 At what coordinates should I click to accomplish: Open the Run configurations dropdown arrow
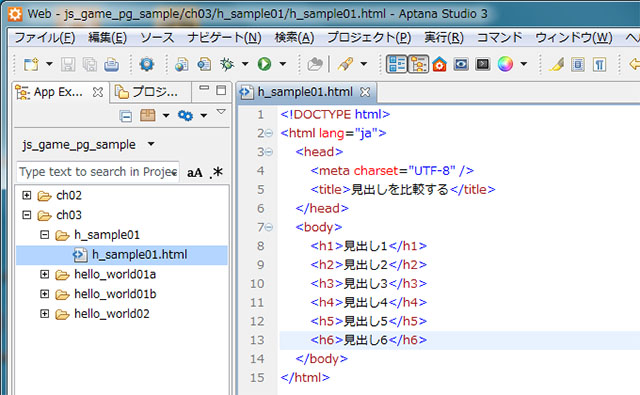tap(282, 64)
